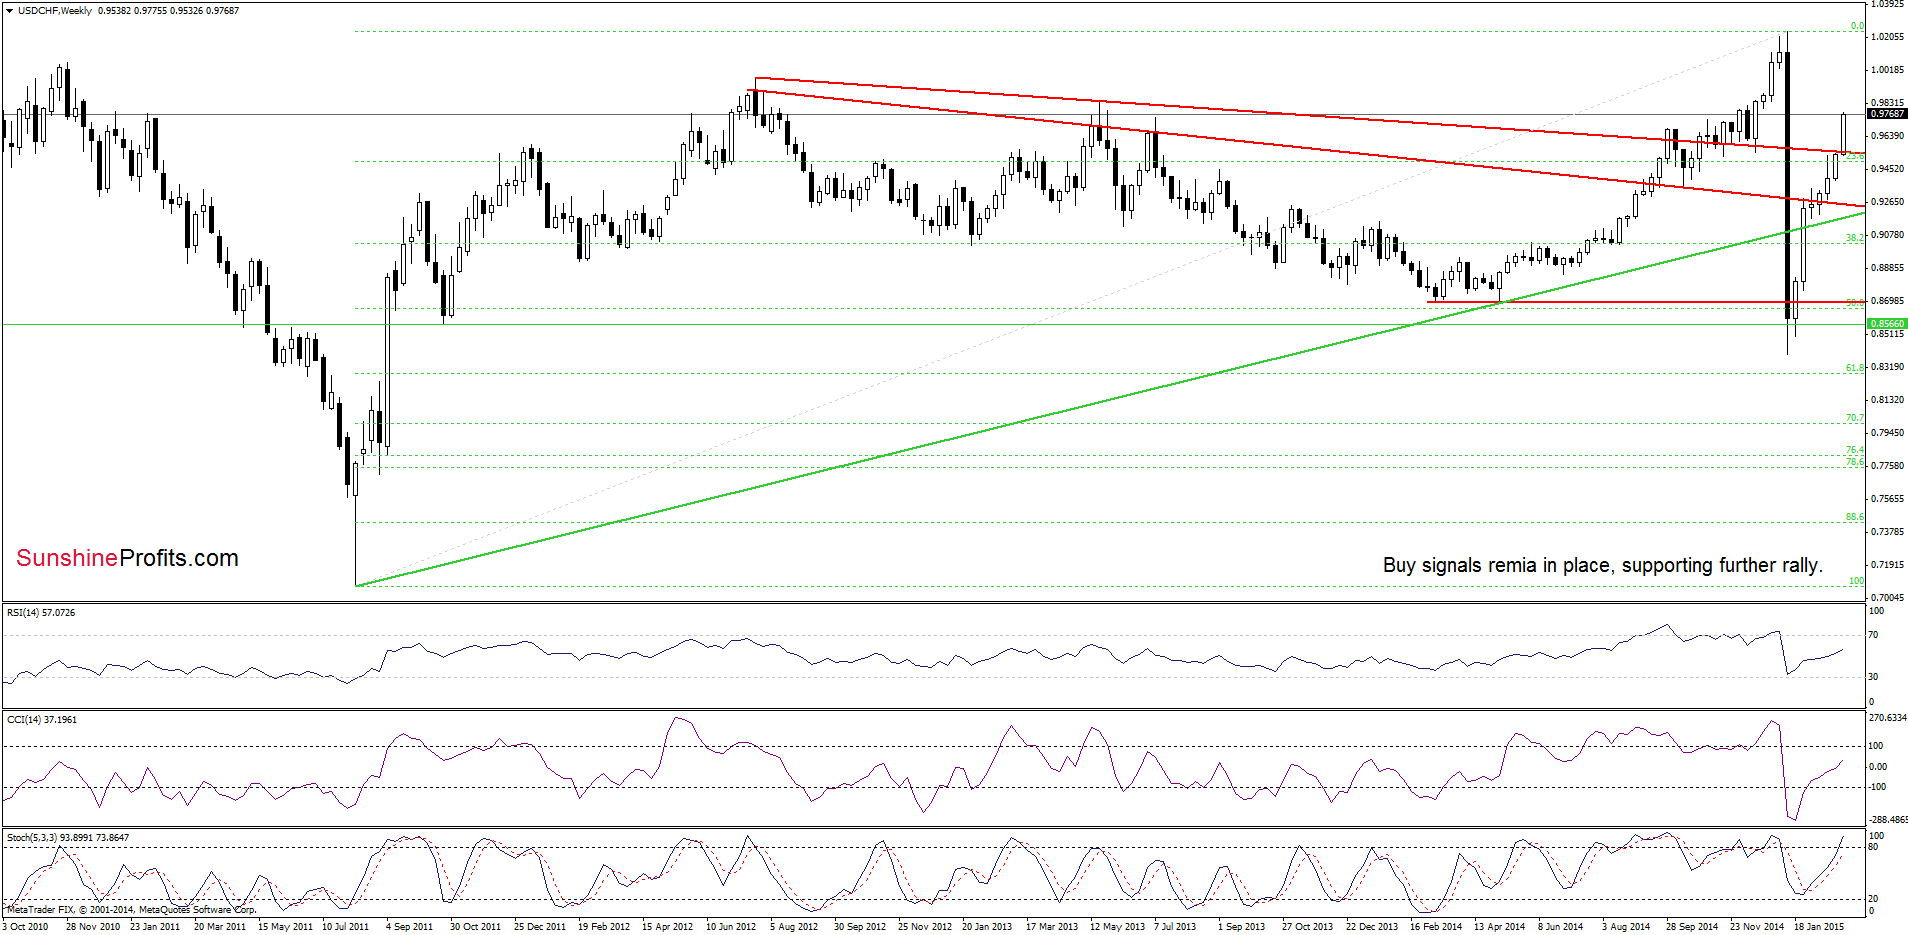Image resolution: width=1908 pixels, height=935 pixels.
Task: Click the 0.98315 price axis label
Action: 1886,103
